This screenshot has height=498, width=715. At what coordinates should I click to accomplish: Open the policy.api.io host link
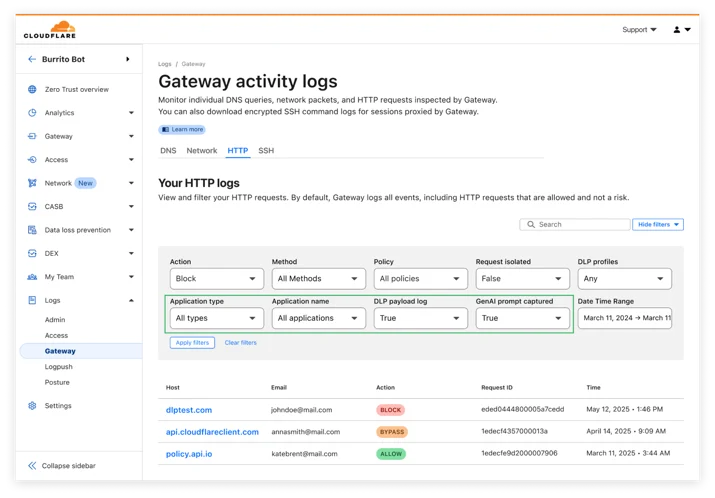pos(189,454)
